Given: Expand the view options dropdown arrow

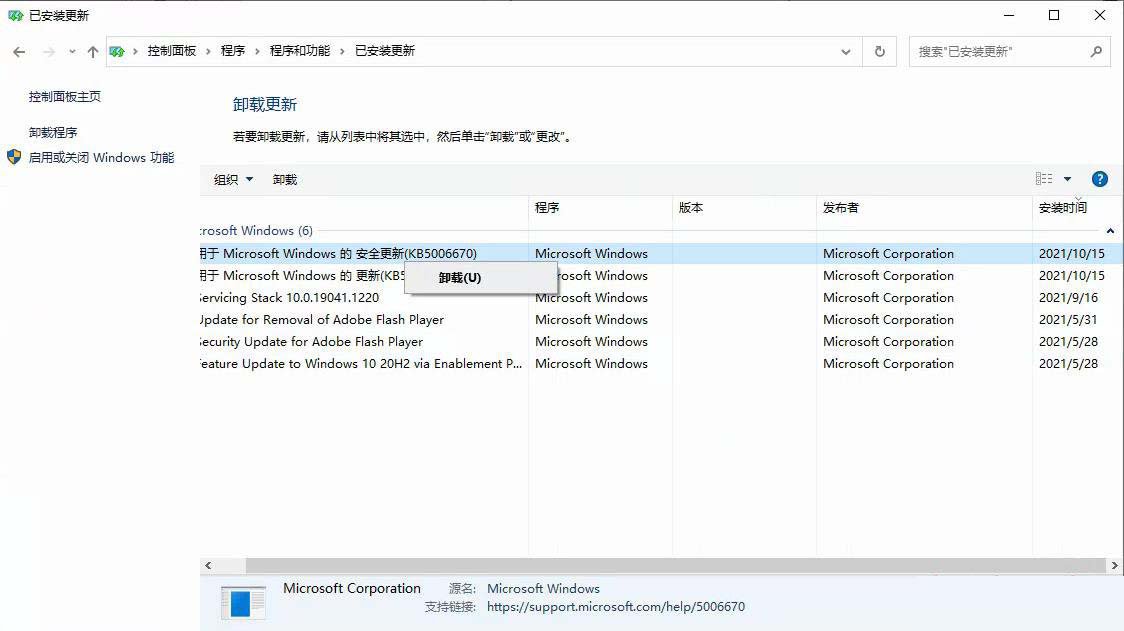Looking at the screenshot, I should click(x=1067, y=179).
